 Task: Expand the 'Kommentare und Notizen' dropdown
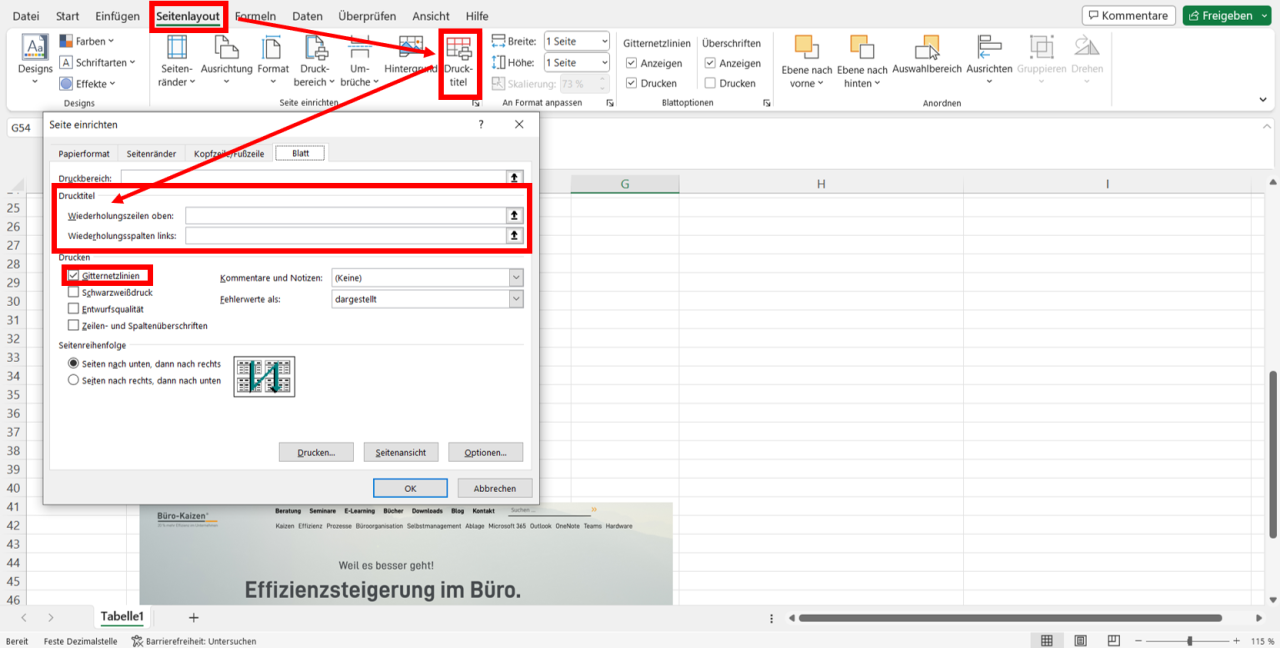515,277
